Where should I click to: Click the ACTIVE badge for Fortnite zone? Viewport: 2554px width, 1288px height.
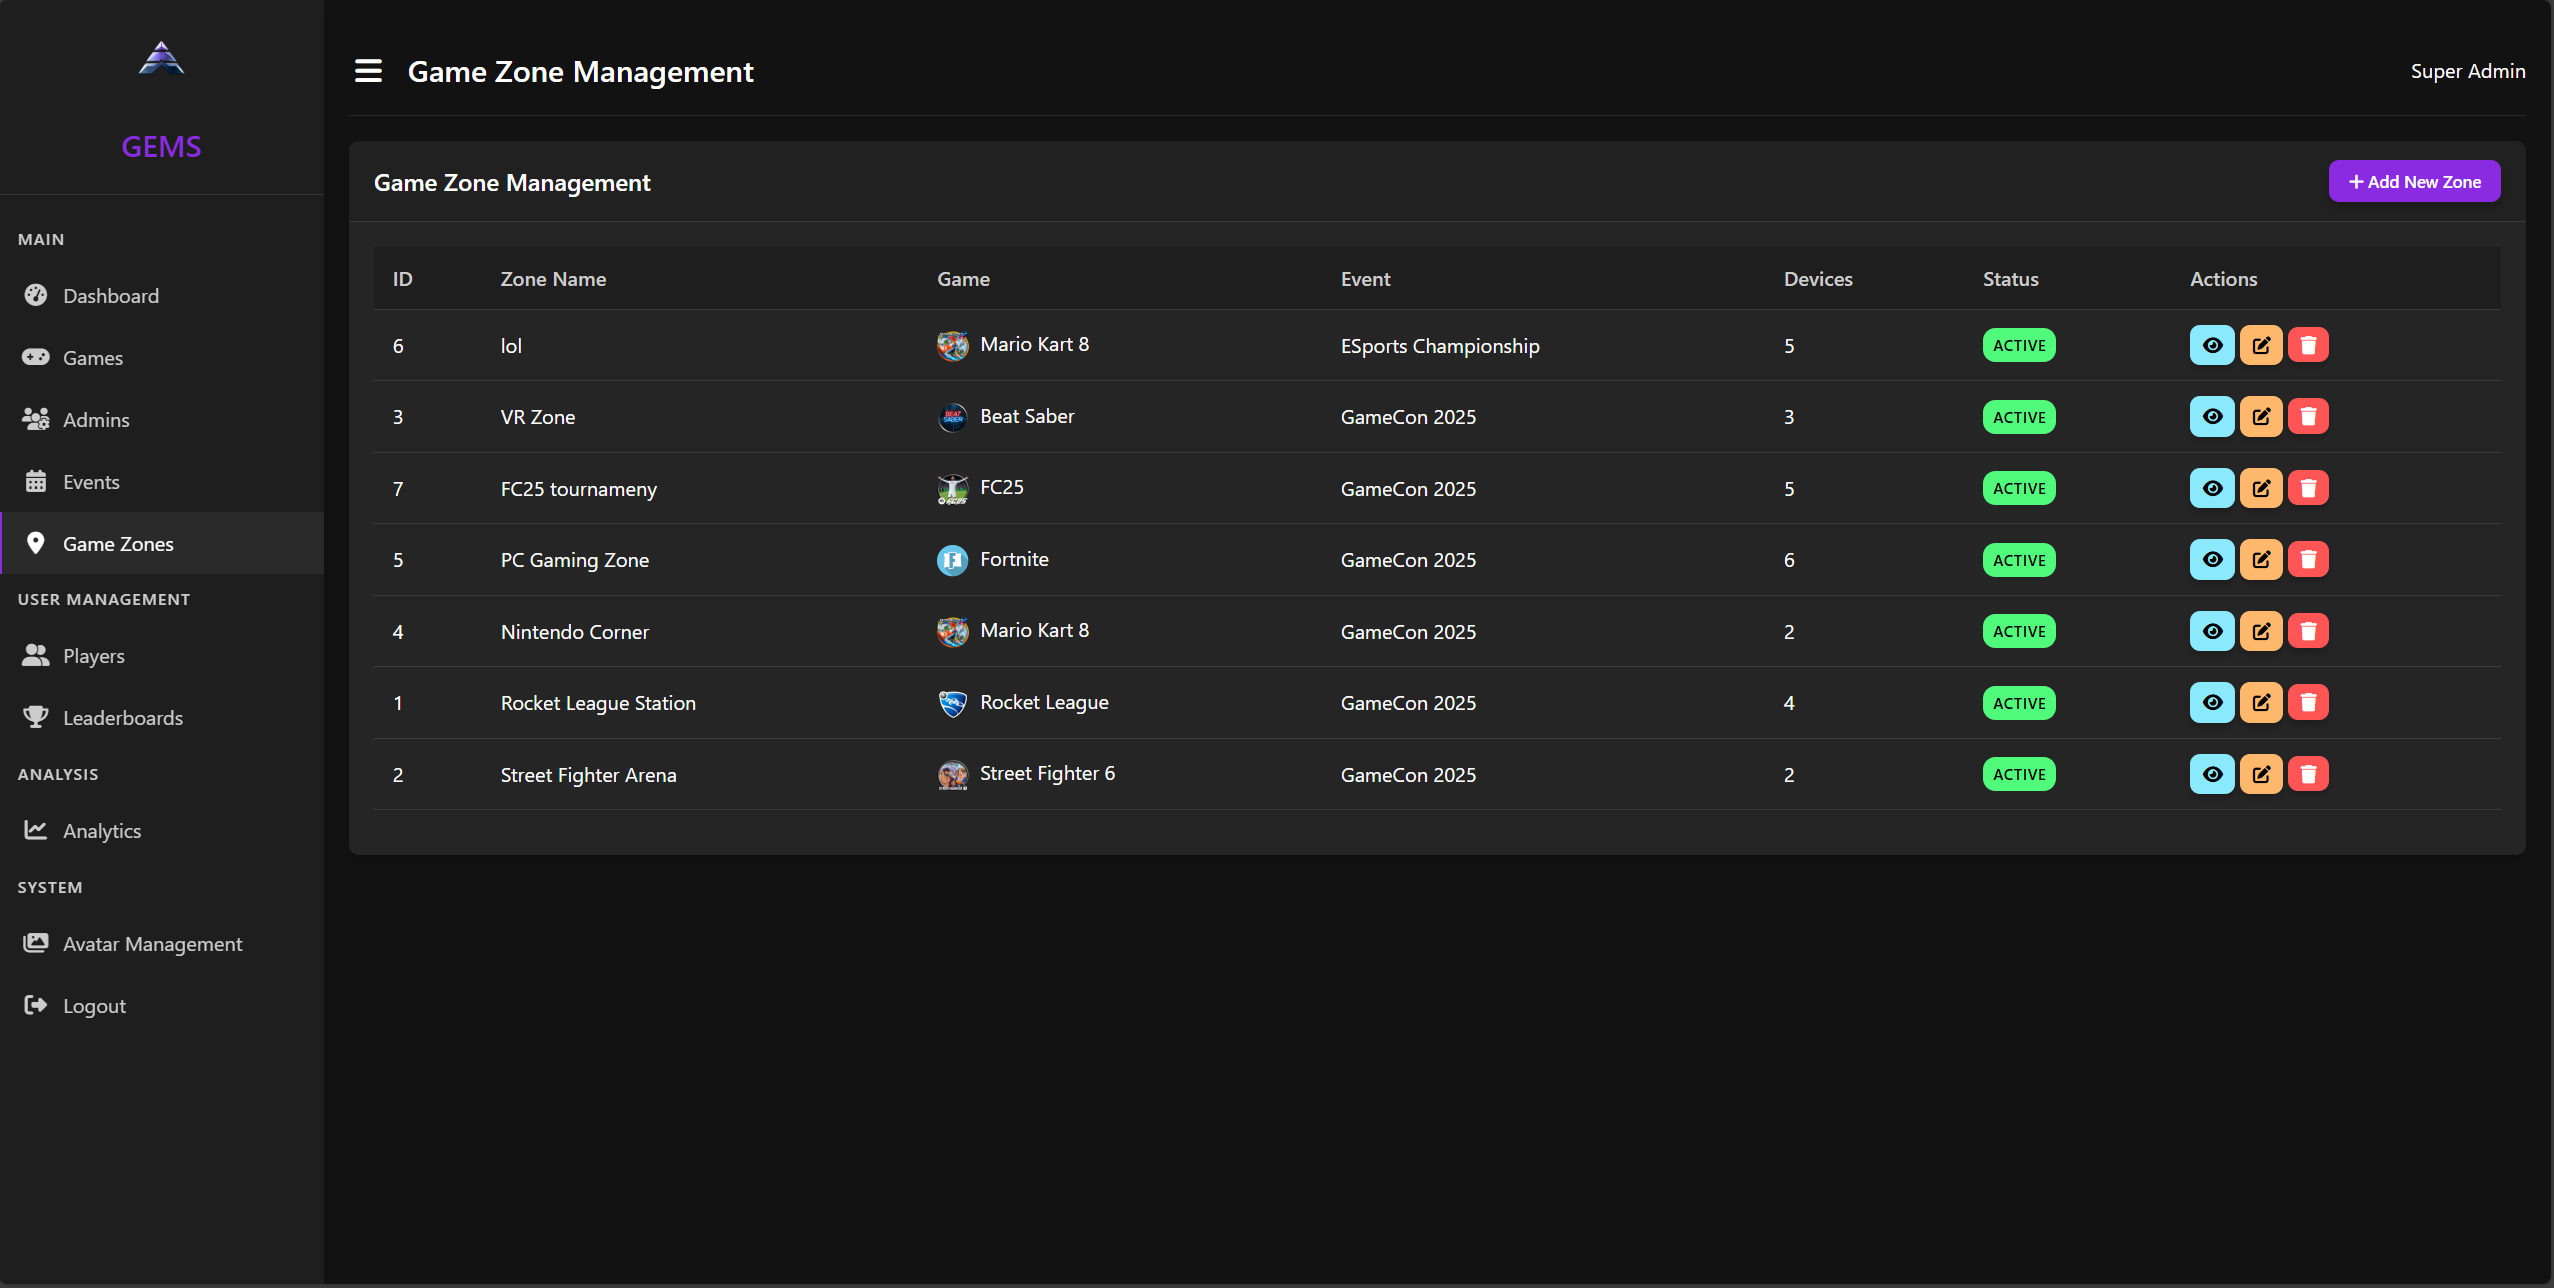click(2018, 560)
